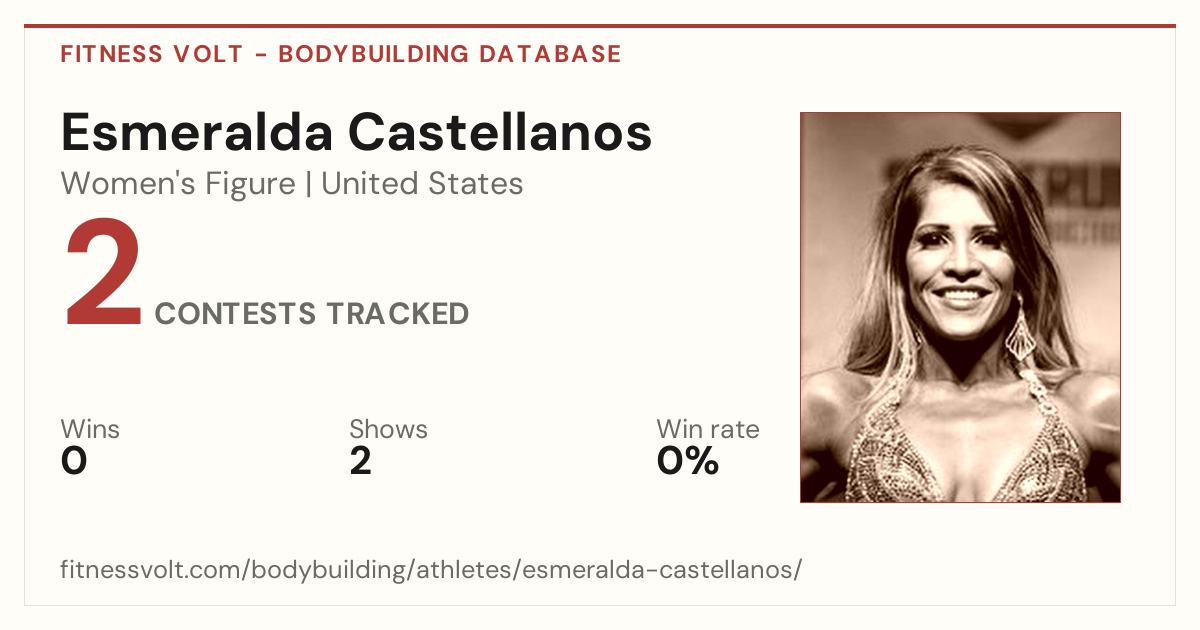Select the BODYBUILDING DATABASE header text

[x=450, y=54]
